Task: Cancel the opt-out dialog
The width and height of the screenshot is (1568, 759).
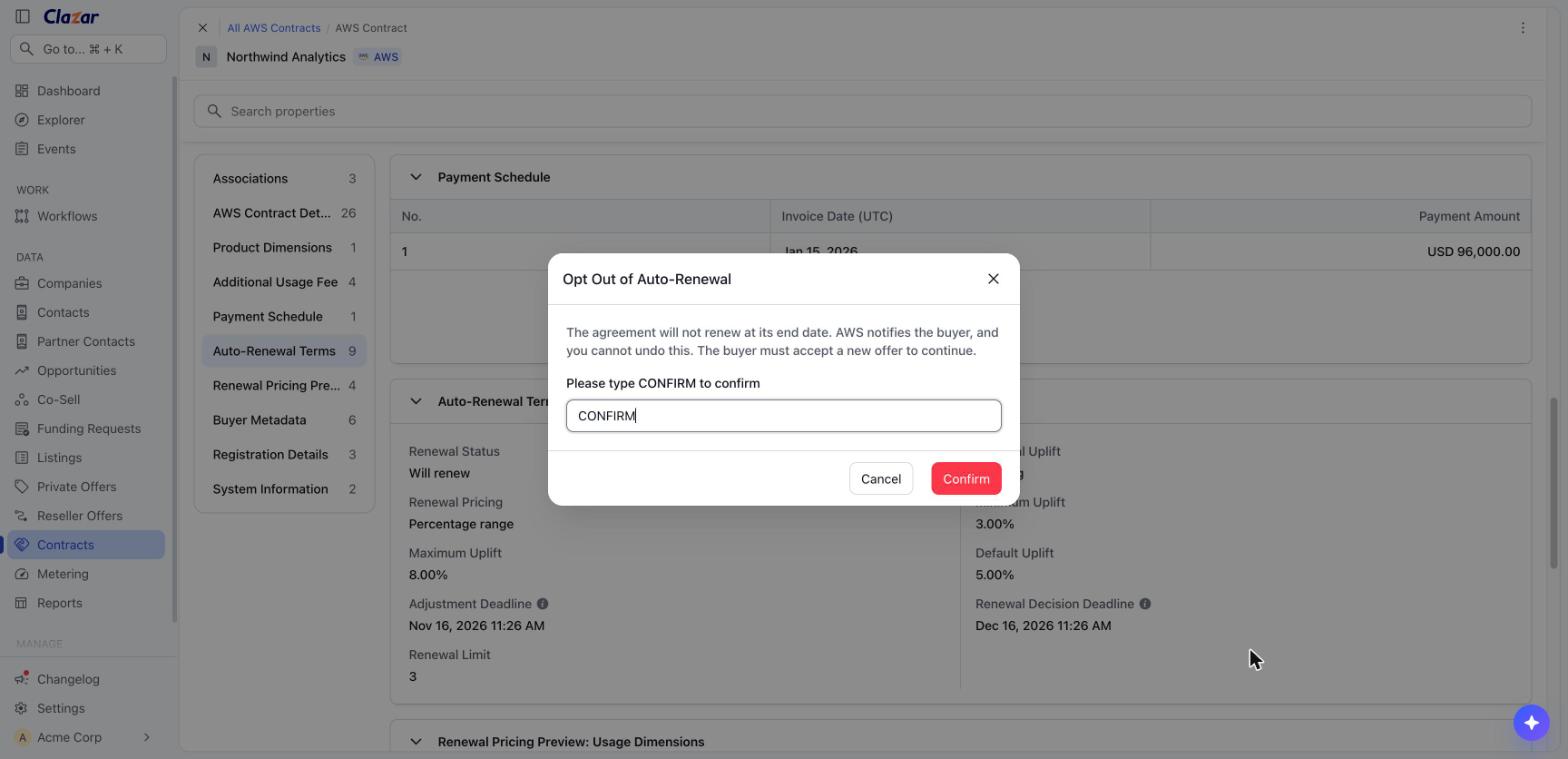Action: click(881, 479)
